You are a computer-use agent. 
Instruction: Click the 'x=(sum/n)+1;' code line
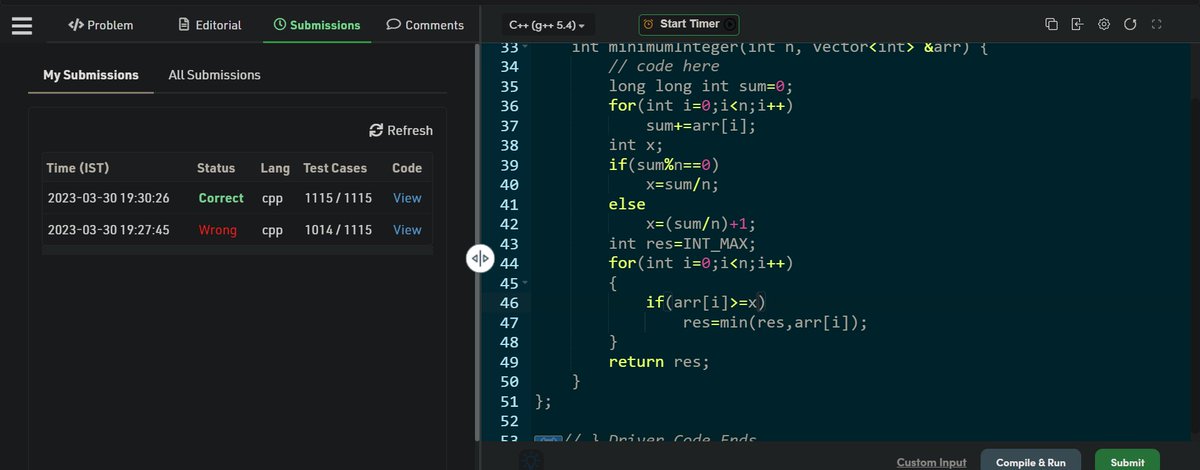[701, 224]
